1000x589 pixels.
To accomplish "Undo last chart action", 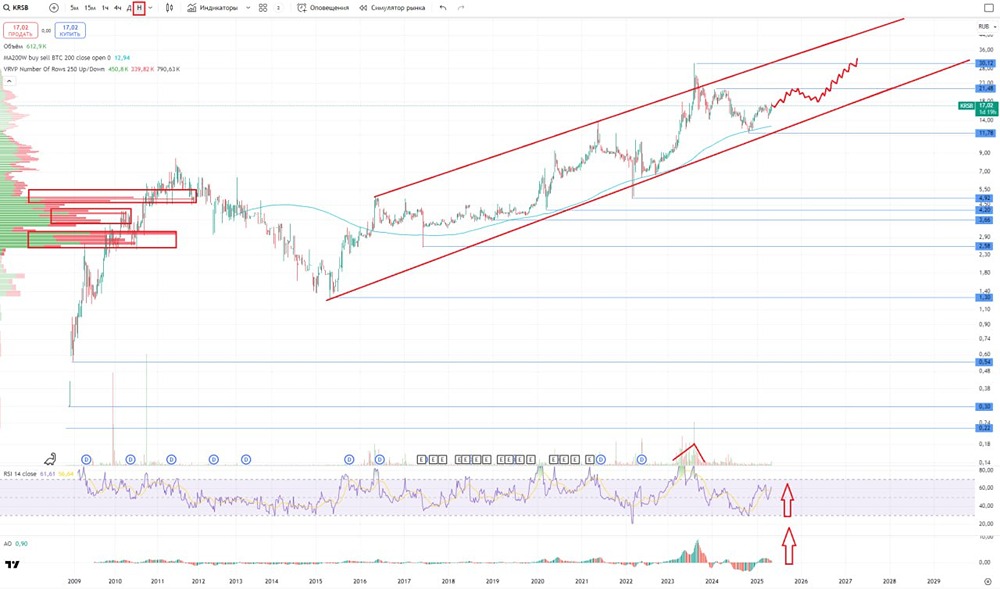I will click(443, 8).
